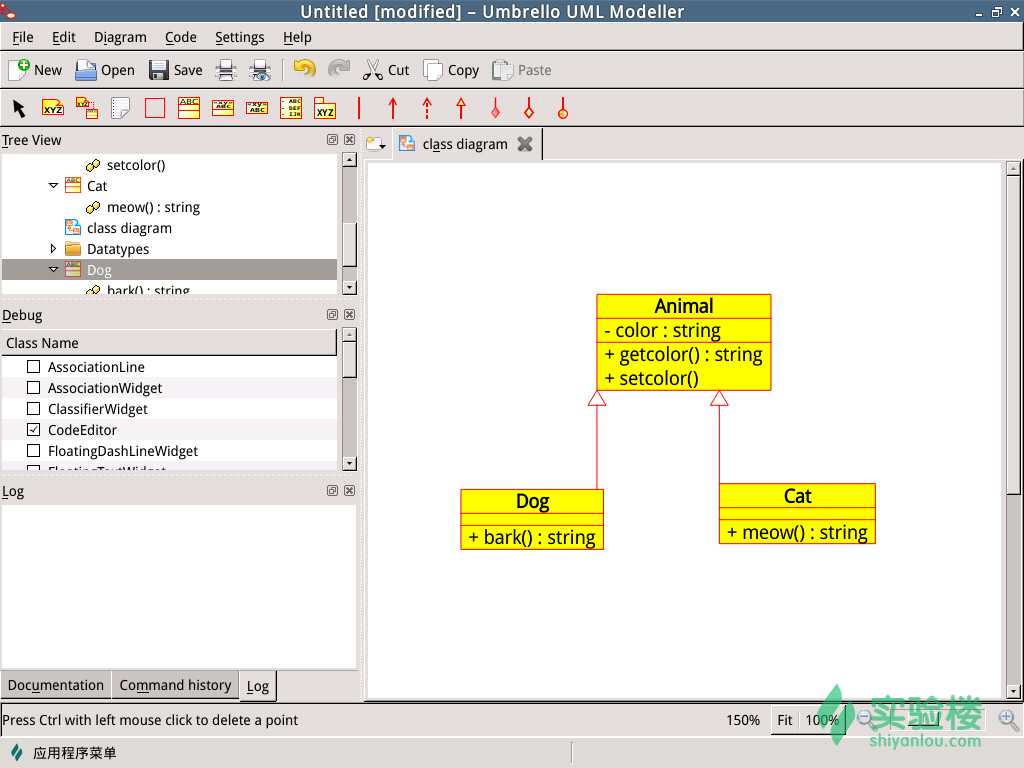Select the class tool
This screenshot has width=1024, height=768.
tap(189, 108)
